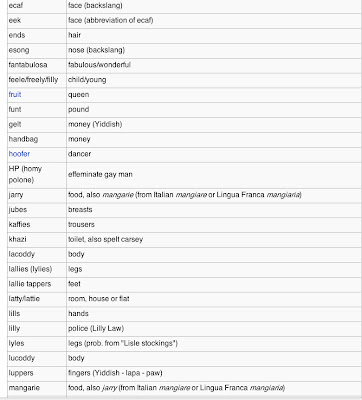Select the 'feele/freely/filly' cell

tap(37, 80)
